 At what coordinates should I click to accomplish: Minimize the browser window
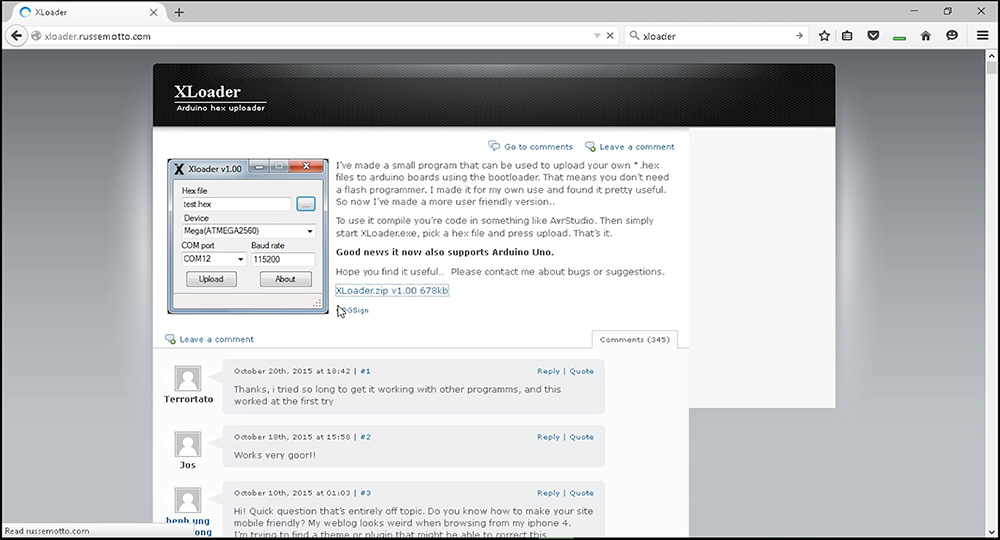(x=914, y=11)
